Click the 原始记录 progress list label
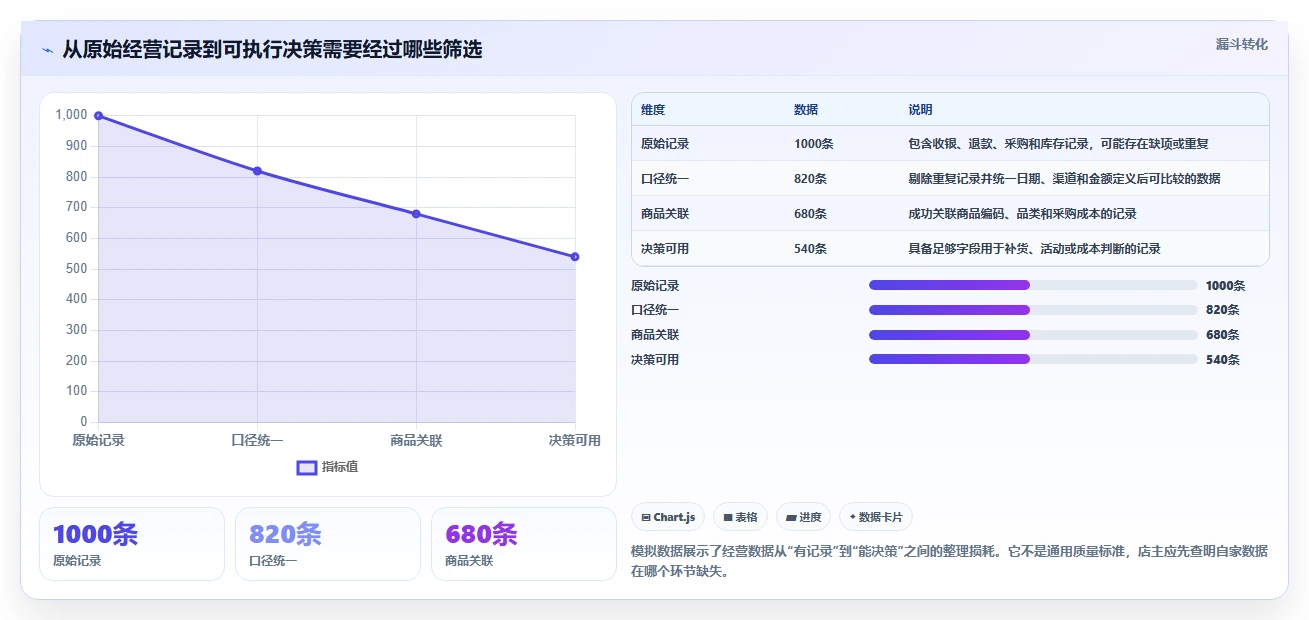The image size is (1309, 620). [655, 285]
